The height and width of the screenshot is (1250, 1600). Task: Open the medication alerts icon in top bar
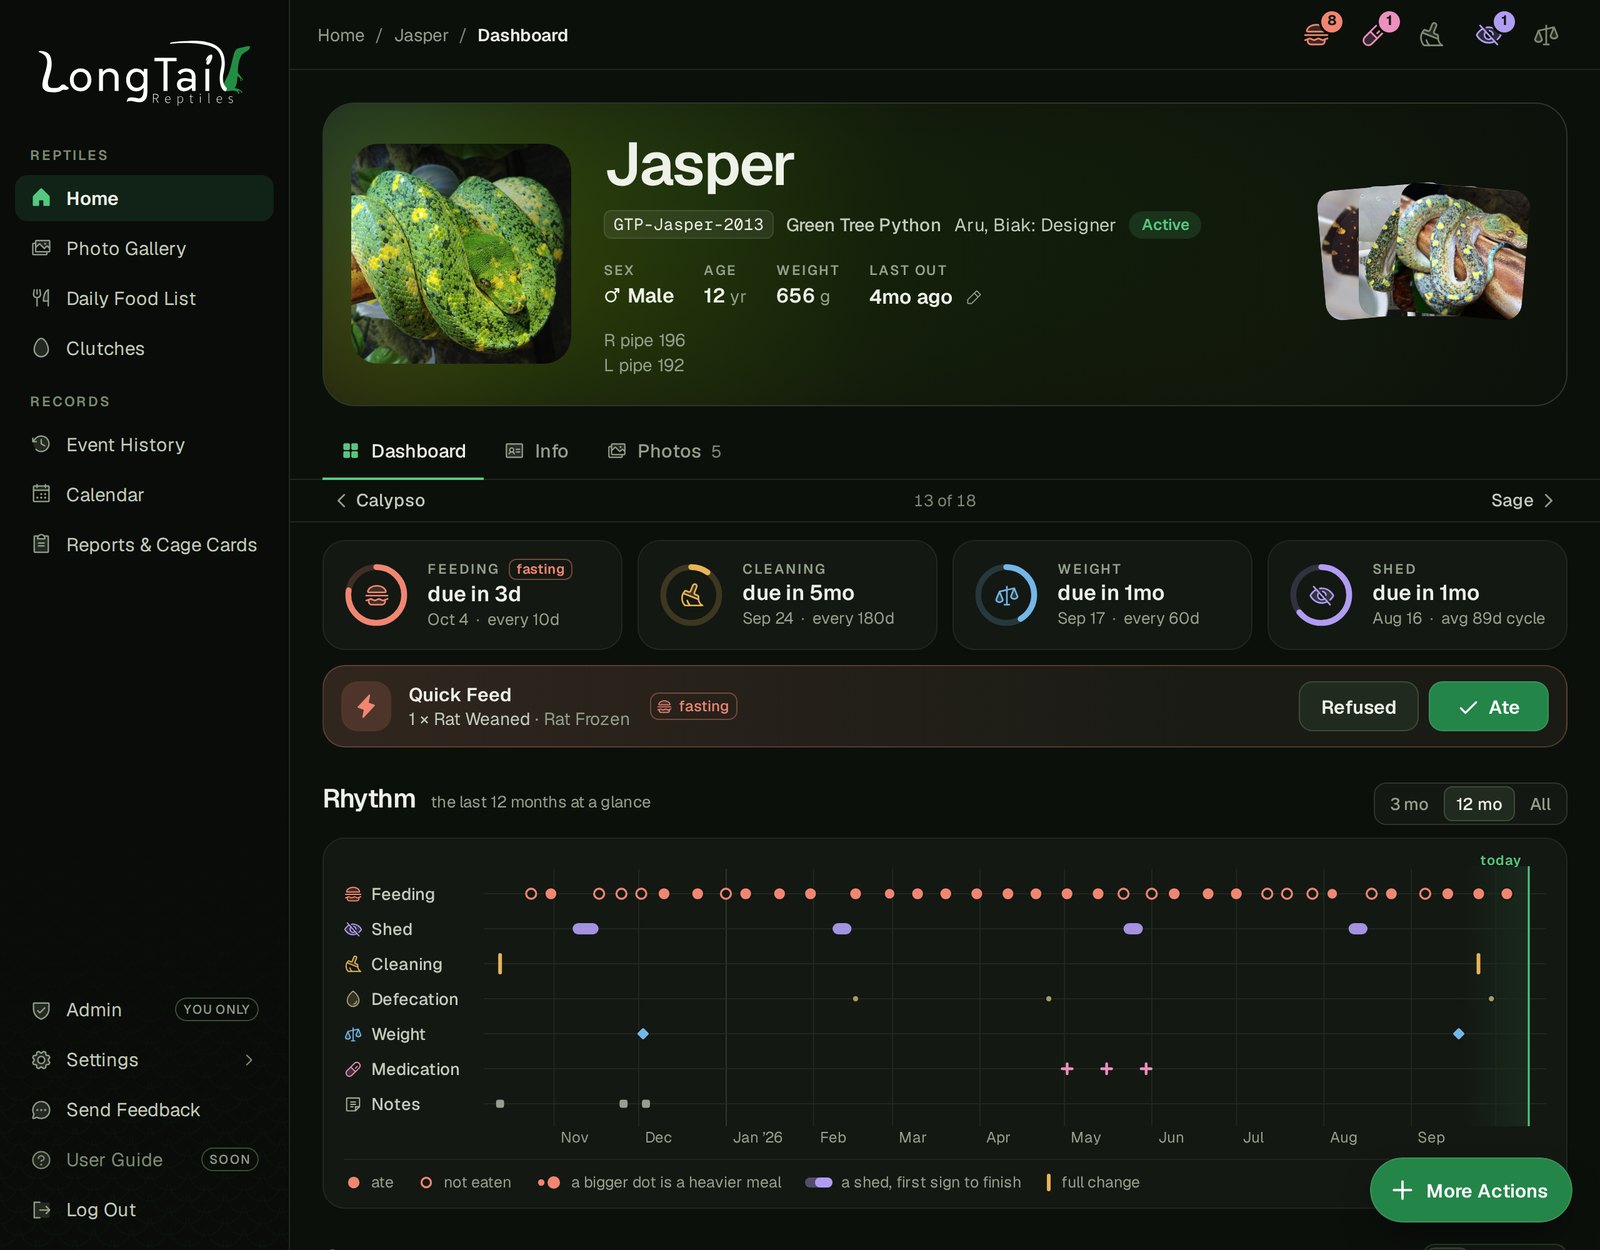[1374, 35]
